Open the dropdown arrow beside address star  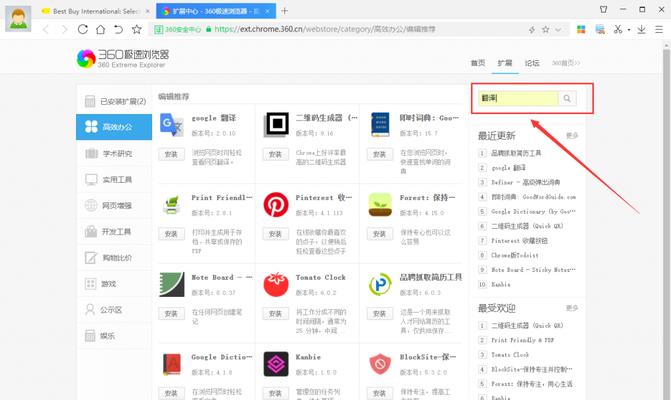click(558, 30)
